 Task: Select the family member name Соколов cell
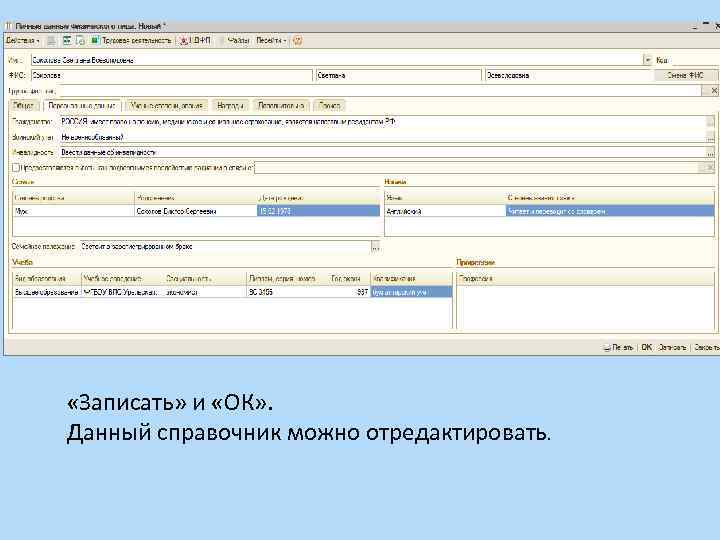pos(196,211)
